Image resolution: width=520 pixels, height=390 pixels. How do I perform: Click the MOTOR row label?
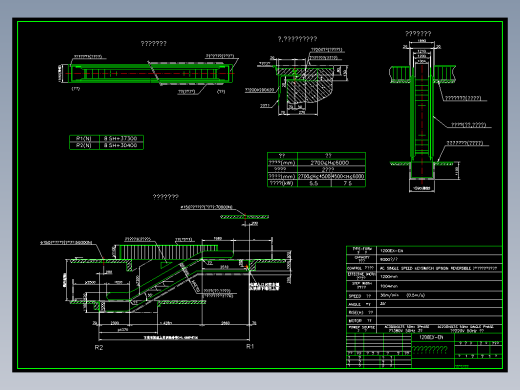click(x=360, y=321)
